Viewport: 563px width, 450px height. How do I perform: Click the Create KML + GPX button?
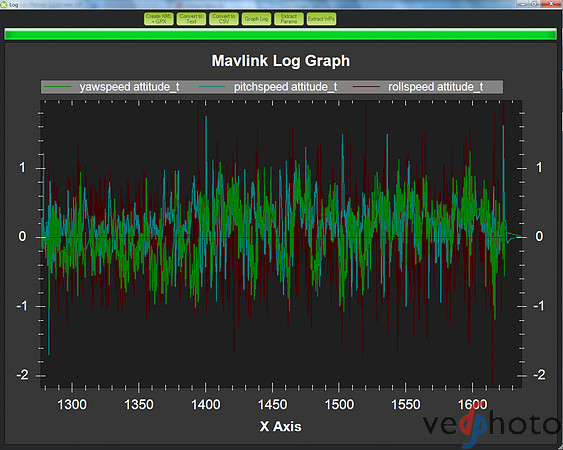[159, 19]
